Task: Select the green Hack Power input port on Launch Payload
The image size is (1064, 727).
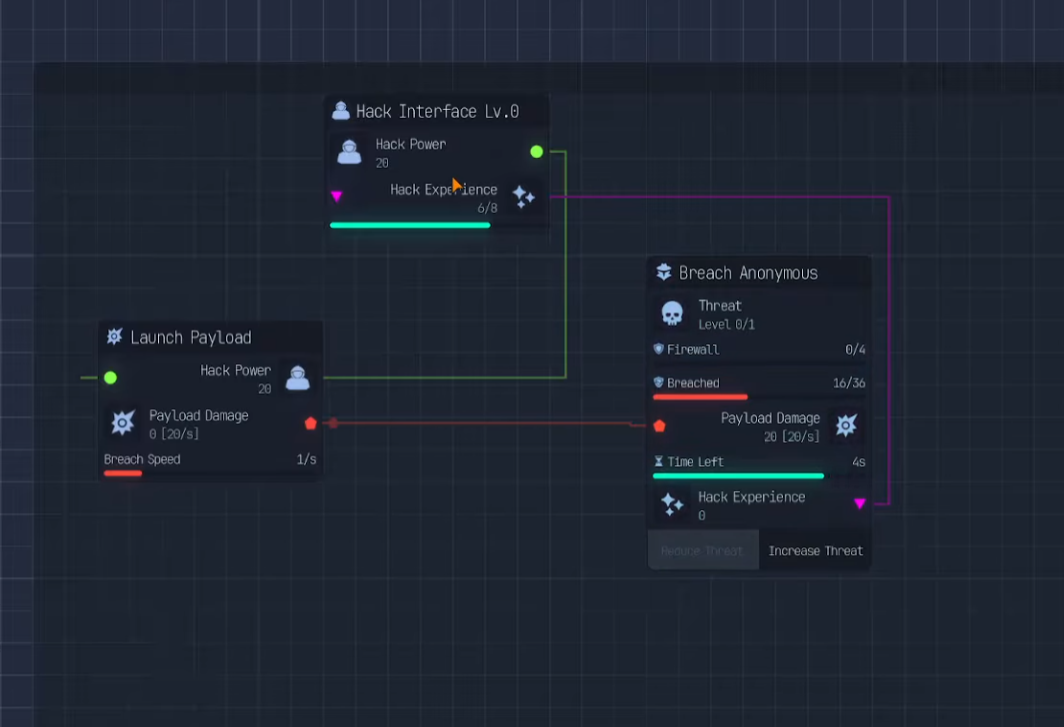Action: coord(110,378)
